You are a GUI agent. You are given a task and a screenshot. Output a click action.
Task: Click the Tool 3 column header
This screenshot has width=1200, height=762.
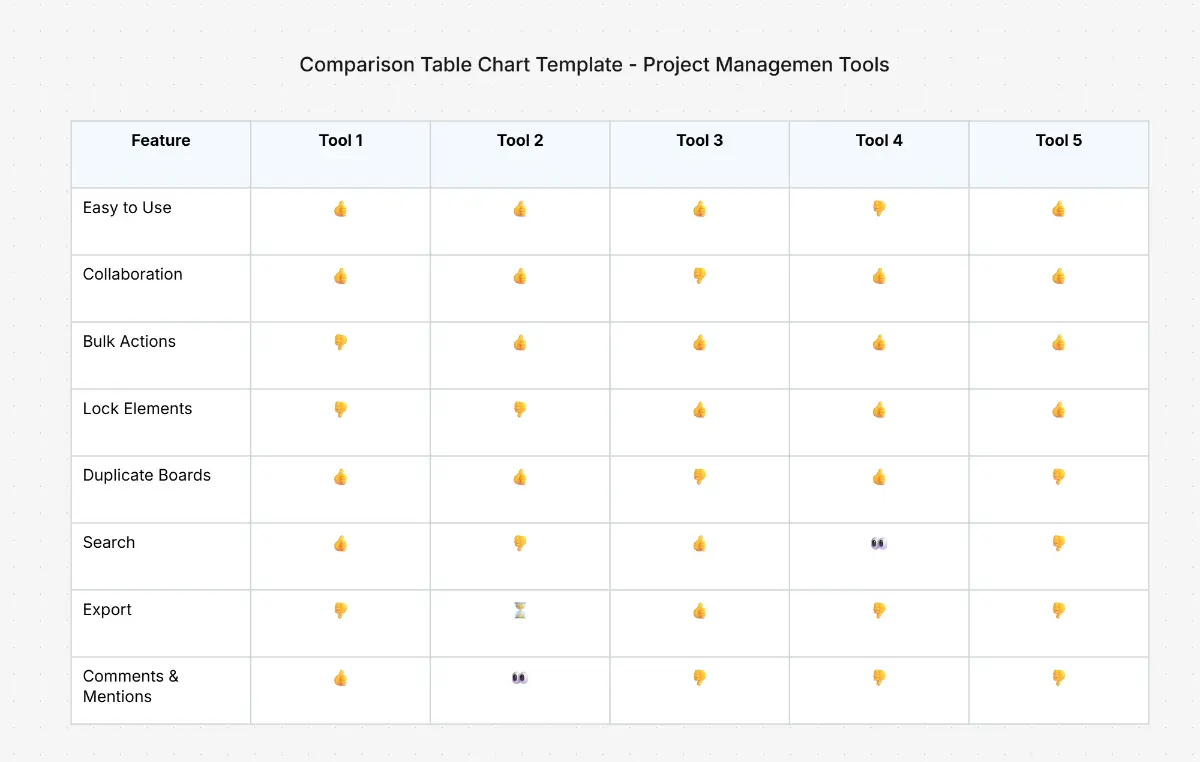pyautogui.click(x=700, y=141)
